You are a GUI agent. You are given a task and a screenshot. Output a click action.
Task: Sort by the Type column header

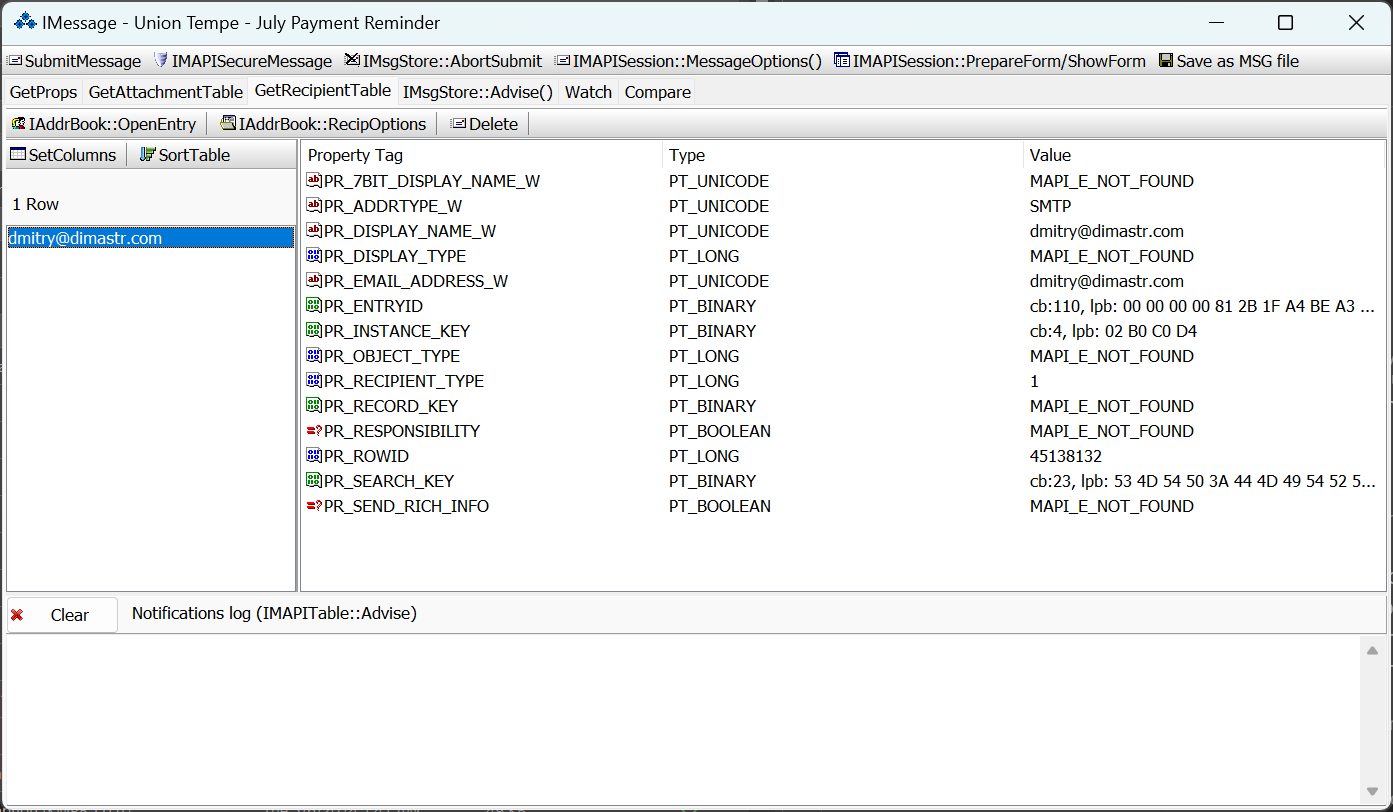pyautogui.click(x=843, y=155)
